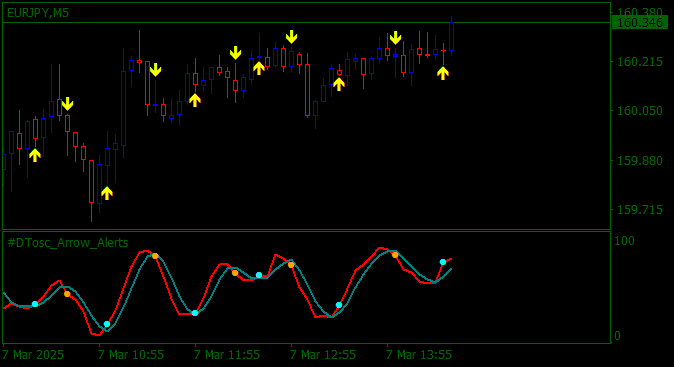Click the lowest yellow up arrow on chart
Screen dimensions: 674x367
pyautogui.click(x=107, y=193)
